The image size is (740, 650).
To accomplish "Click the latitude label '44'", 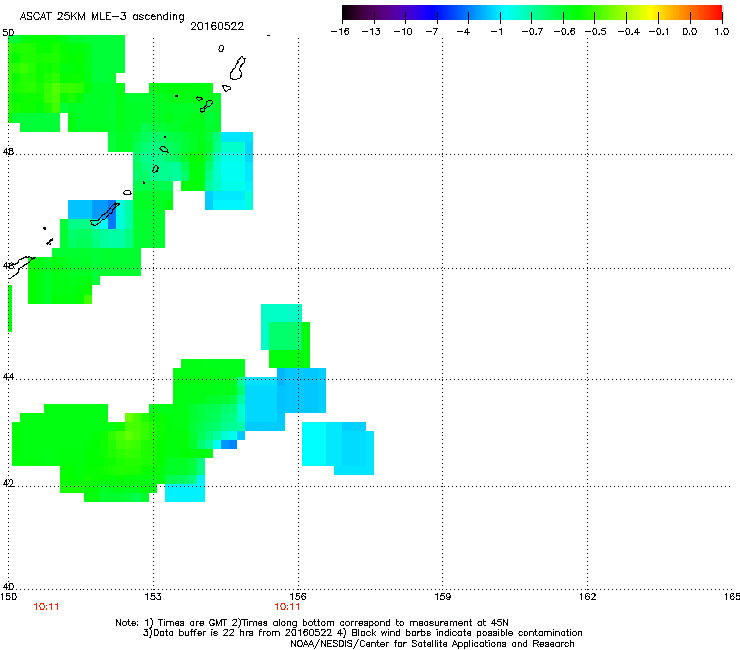I will [x=8, y=377].
